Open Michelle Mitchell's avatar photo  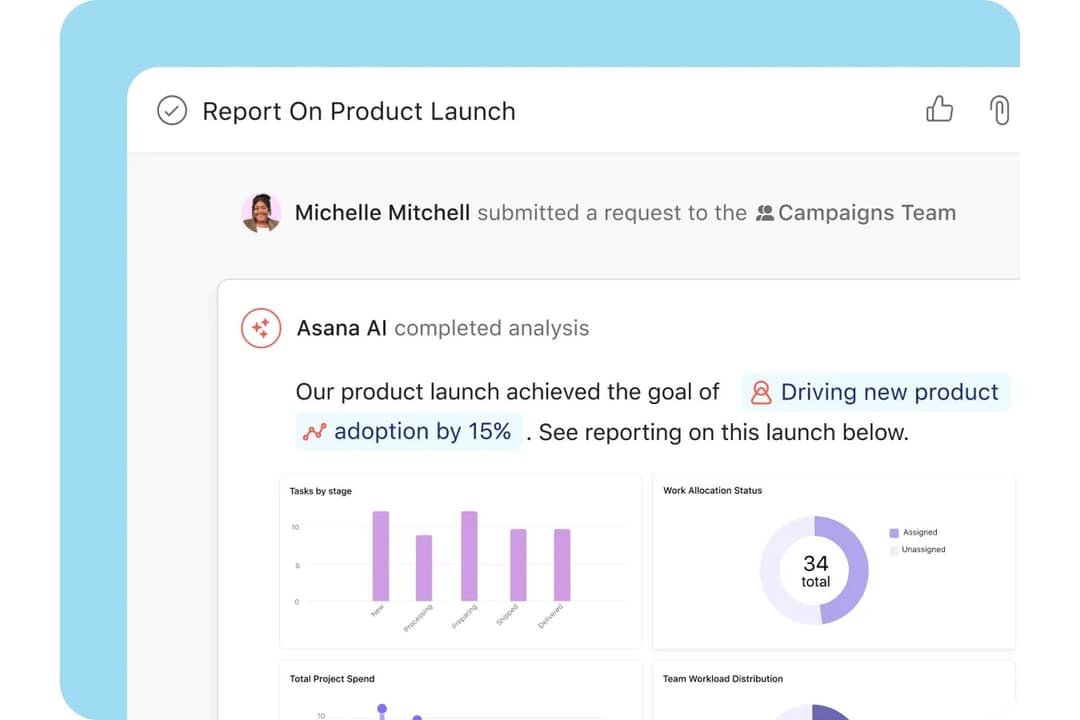pyautogui.click(x=261, y=212)
